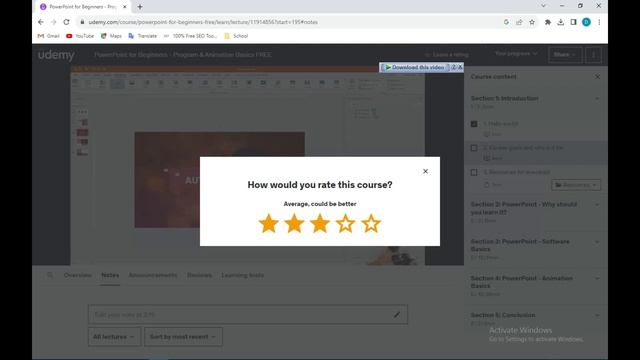Image resolution: width=640 pixels, height=360 pixels.
Task: Close the Course content panel
Action: 598,76
